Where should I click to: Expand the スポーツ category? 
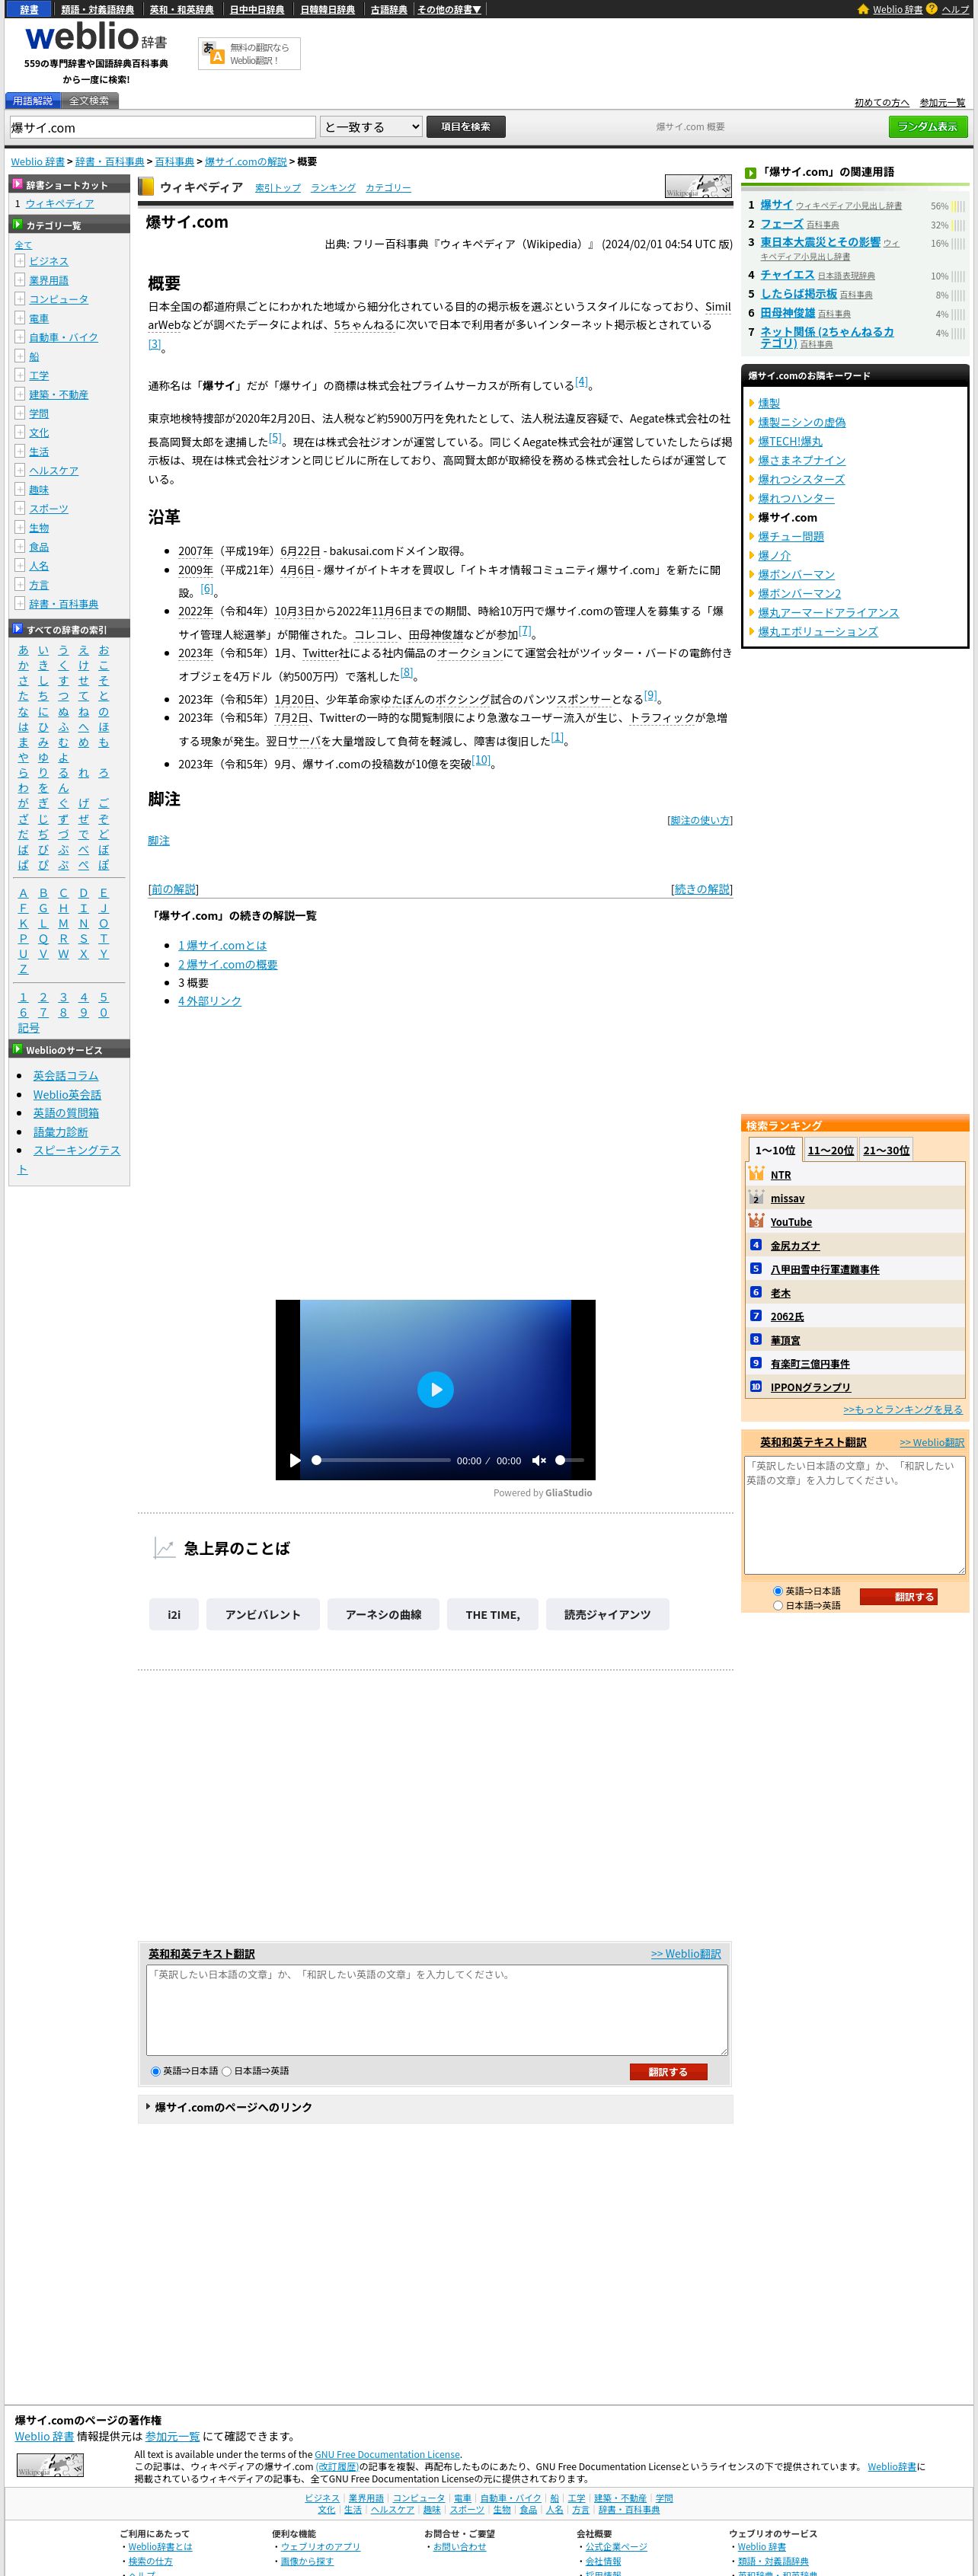pos(19,508)
